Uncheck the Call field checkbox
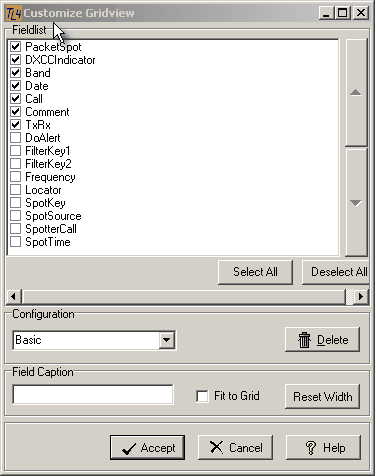Screen dimensions: 375x476 coord(15,99)
